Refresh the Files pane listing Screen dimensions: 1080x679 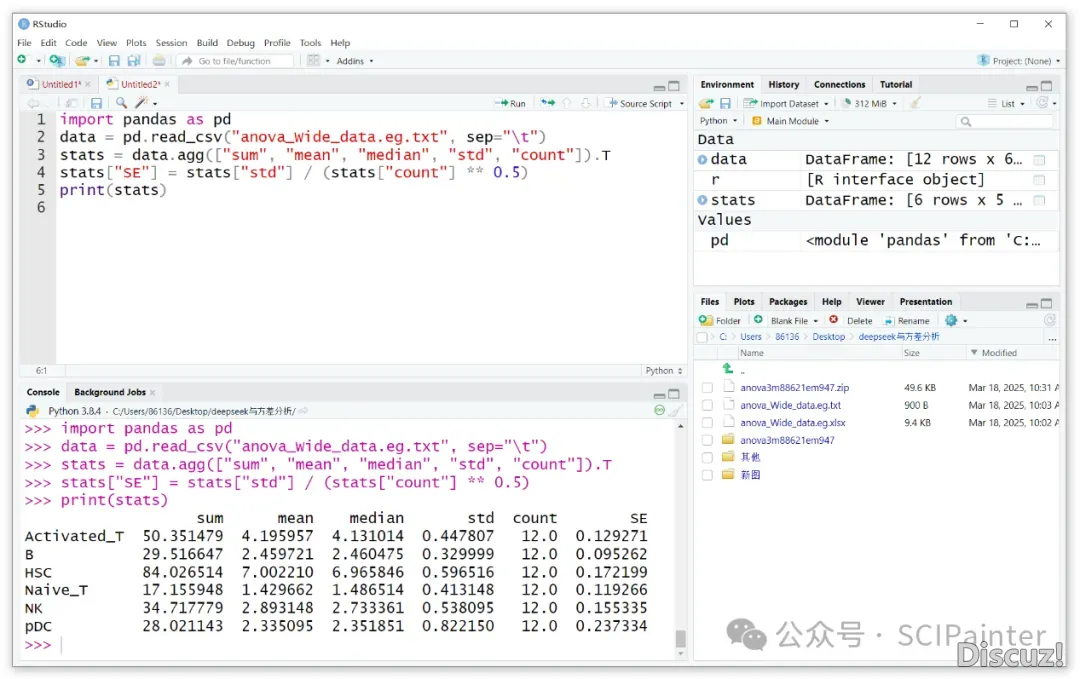pos(1050,321)
